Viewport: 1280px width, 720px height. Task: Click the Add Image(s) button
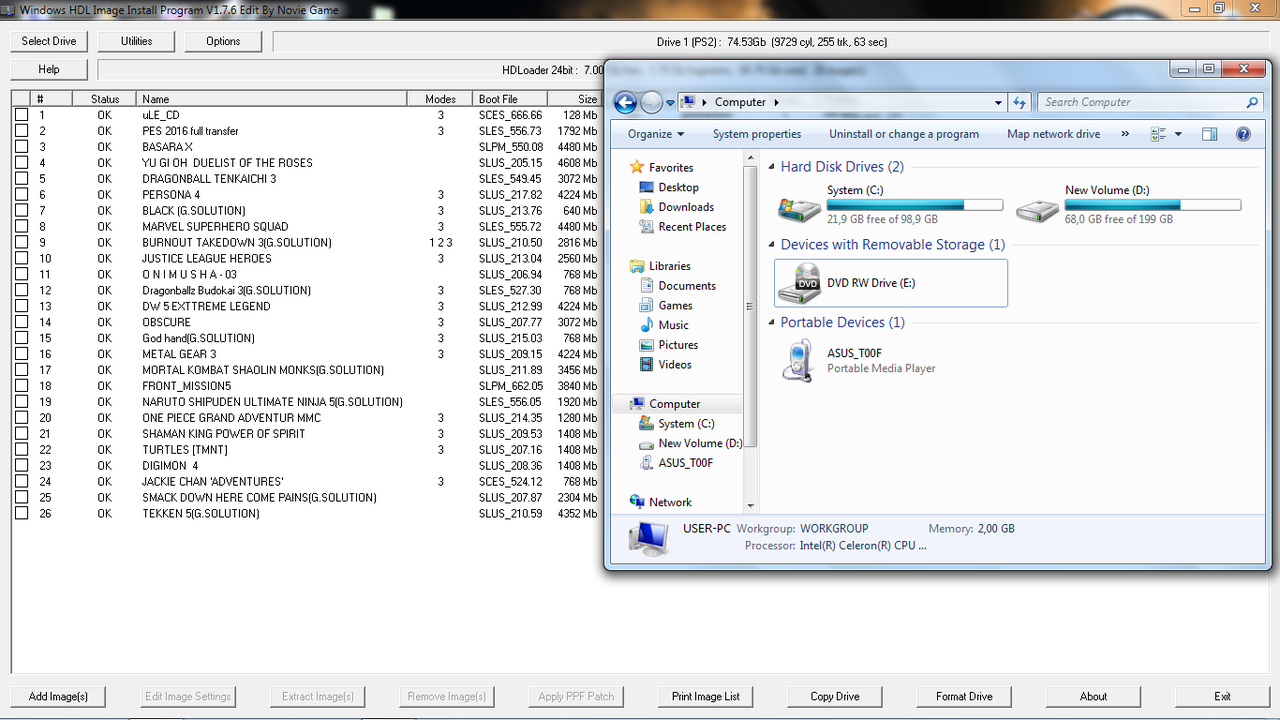click(x=58, y=696)
